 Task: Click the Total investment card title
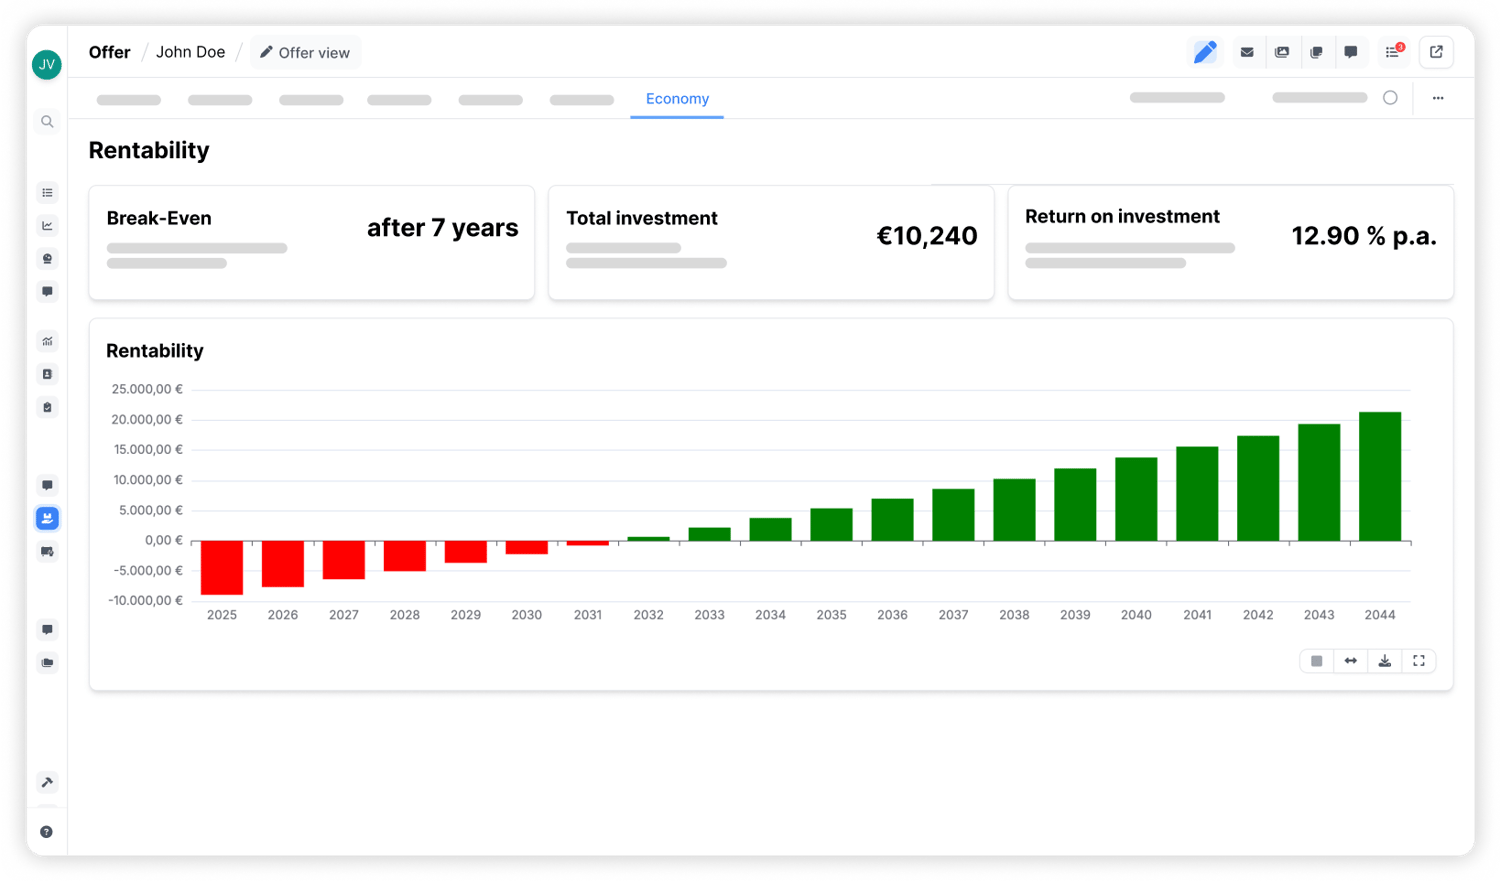pos(642,218)
